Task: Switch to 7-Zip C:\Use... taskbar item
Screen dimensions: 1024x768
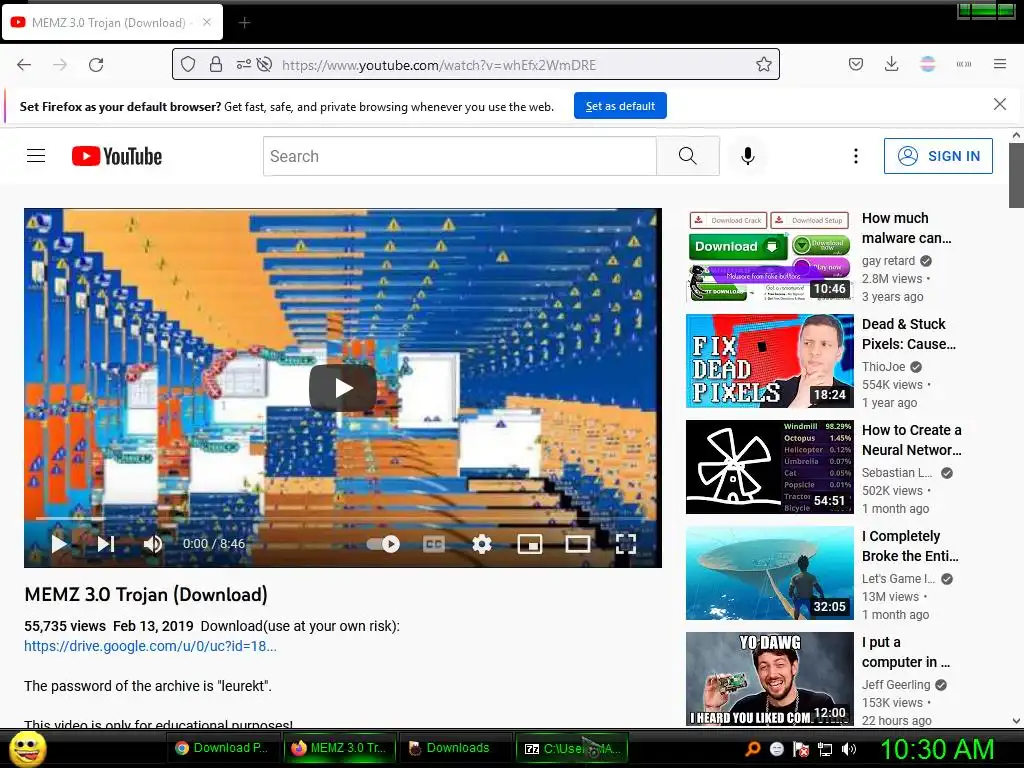Action: [572, 748]
